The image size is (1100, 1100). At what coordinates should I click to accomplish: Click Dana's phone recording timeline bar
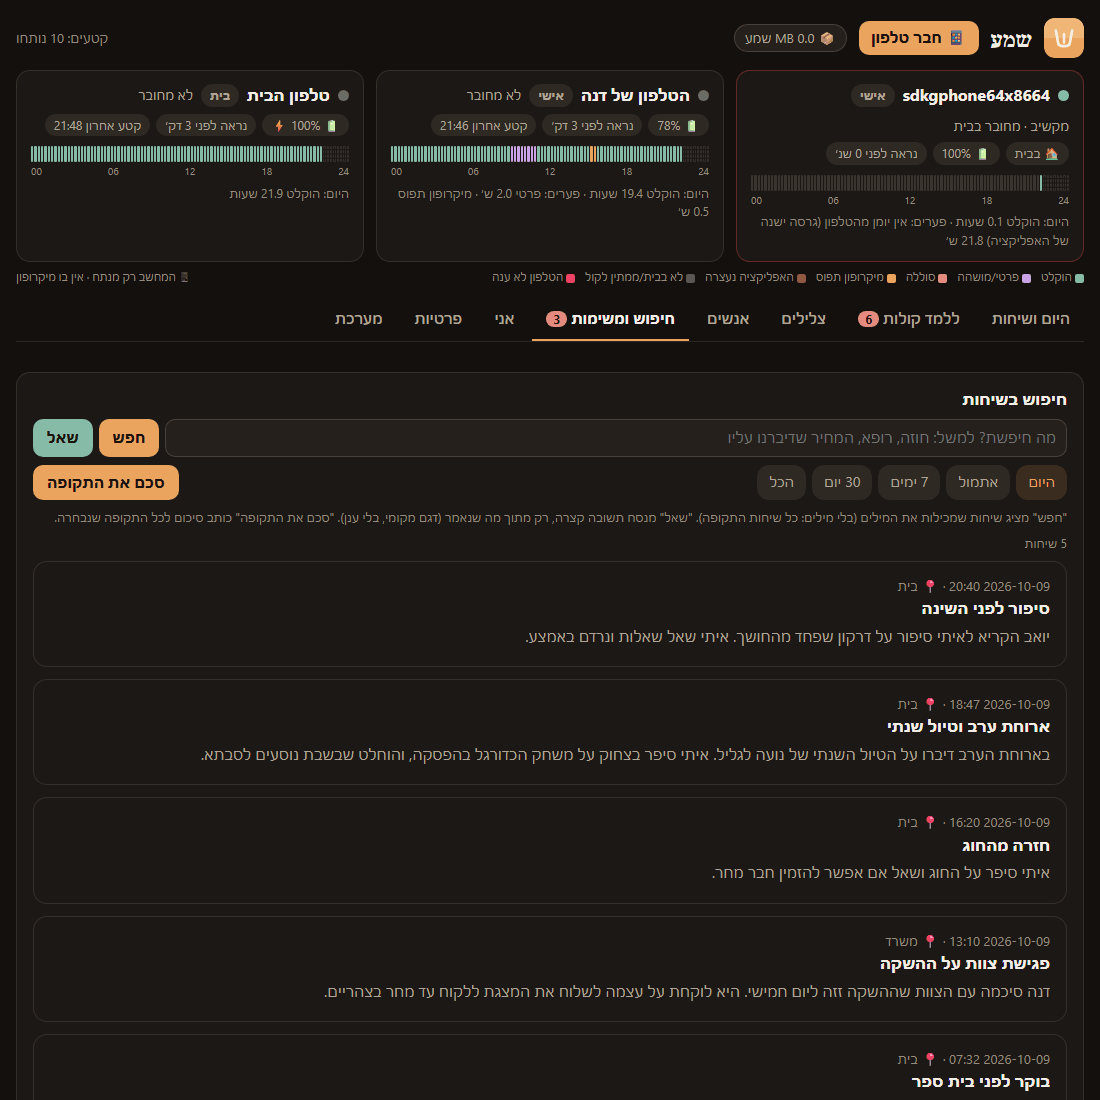[550, 154]
